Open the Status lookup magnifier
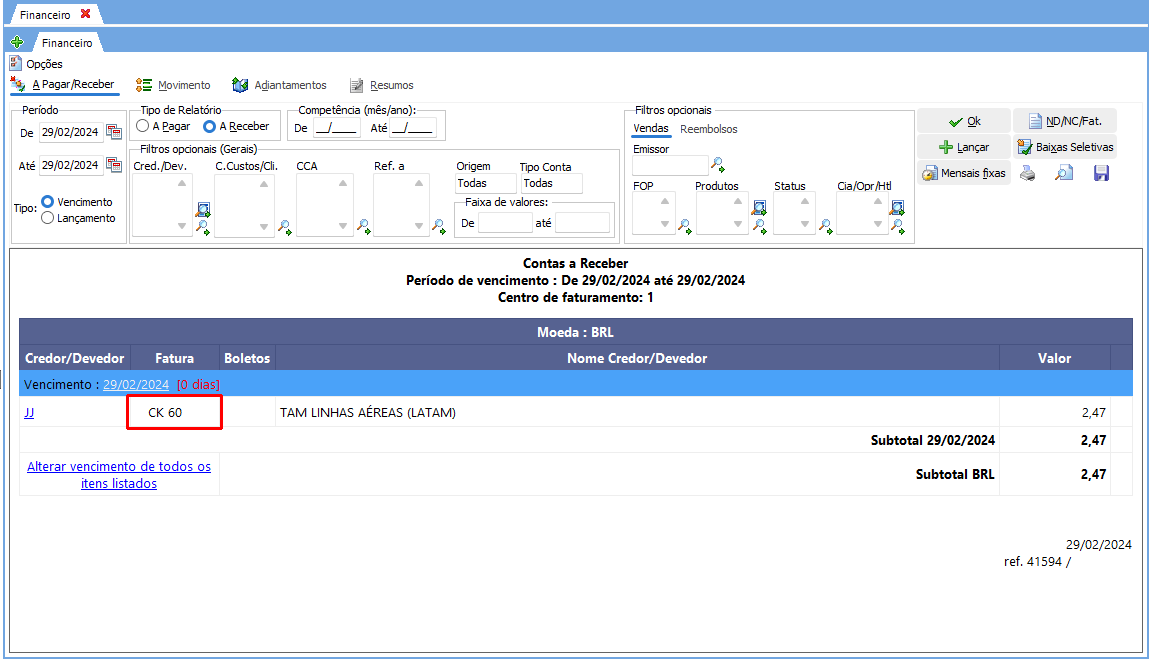Image resolution: width=1151 pixels, height=664 pixels. 826,227
